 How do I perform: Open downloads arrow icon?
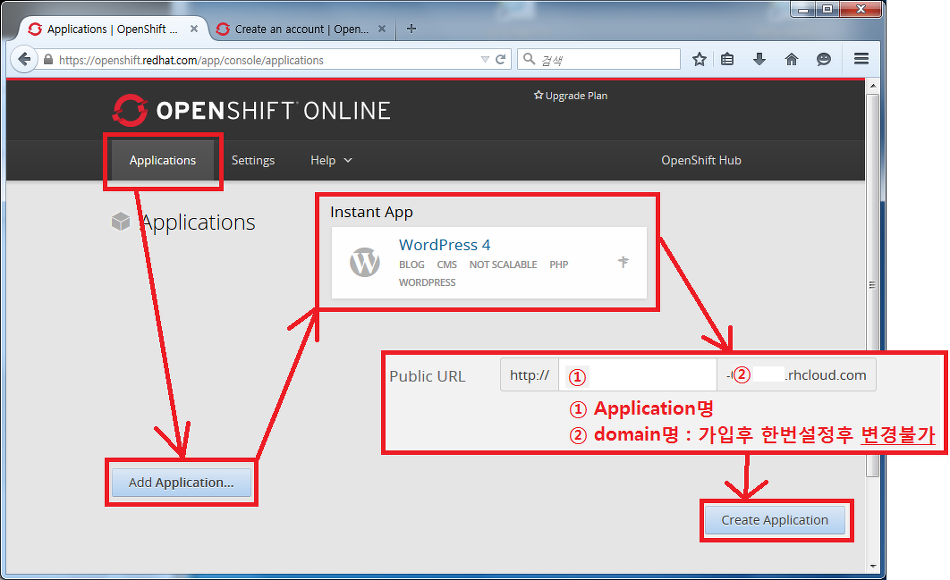tap(759, 59)
